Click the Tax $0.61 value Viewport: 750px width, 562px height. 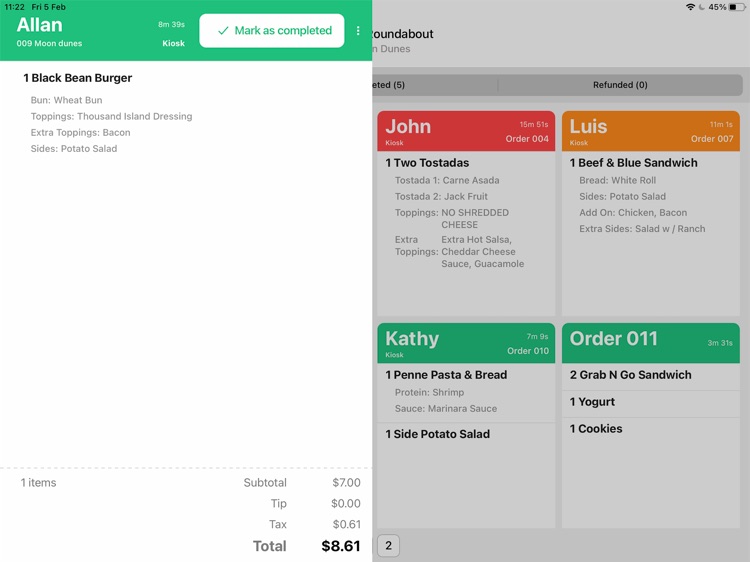[346, 524]
